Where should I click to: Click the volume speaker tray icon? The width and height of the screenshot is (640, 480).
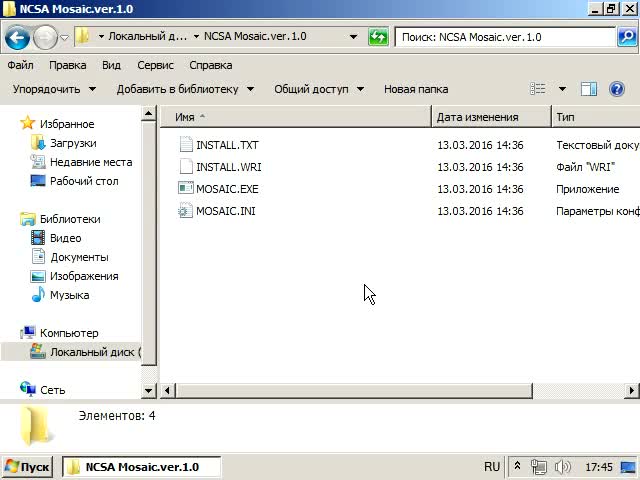[563, 467]
